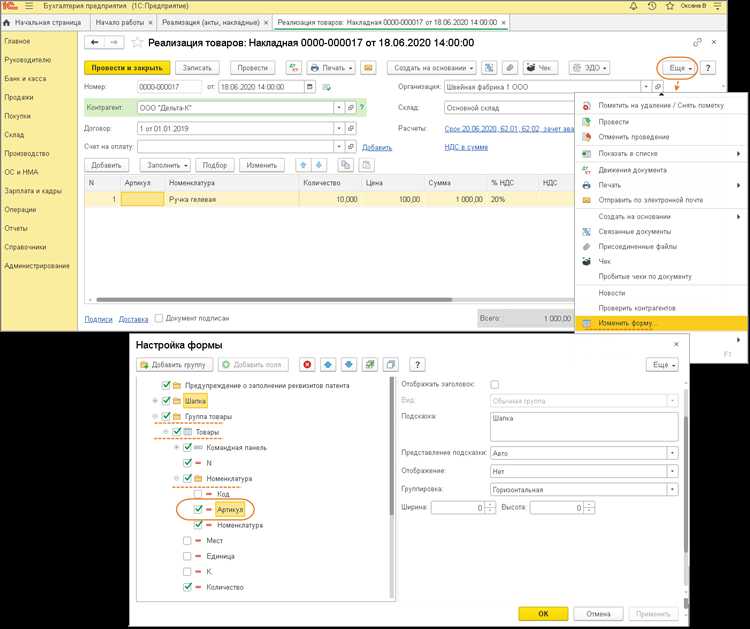The image size is (750, 629).
Task: Click the Провести и закрыть button
Action: (x=125, y=68)
